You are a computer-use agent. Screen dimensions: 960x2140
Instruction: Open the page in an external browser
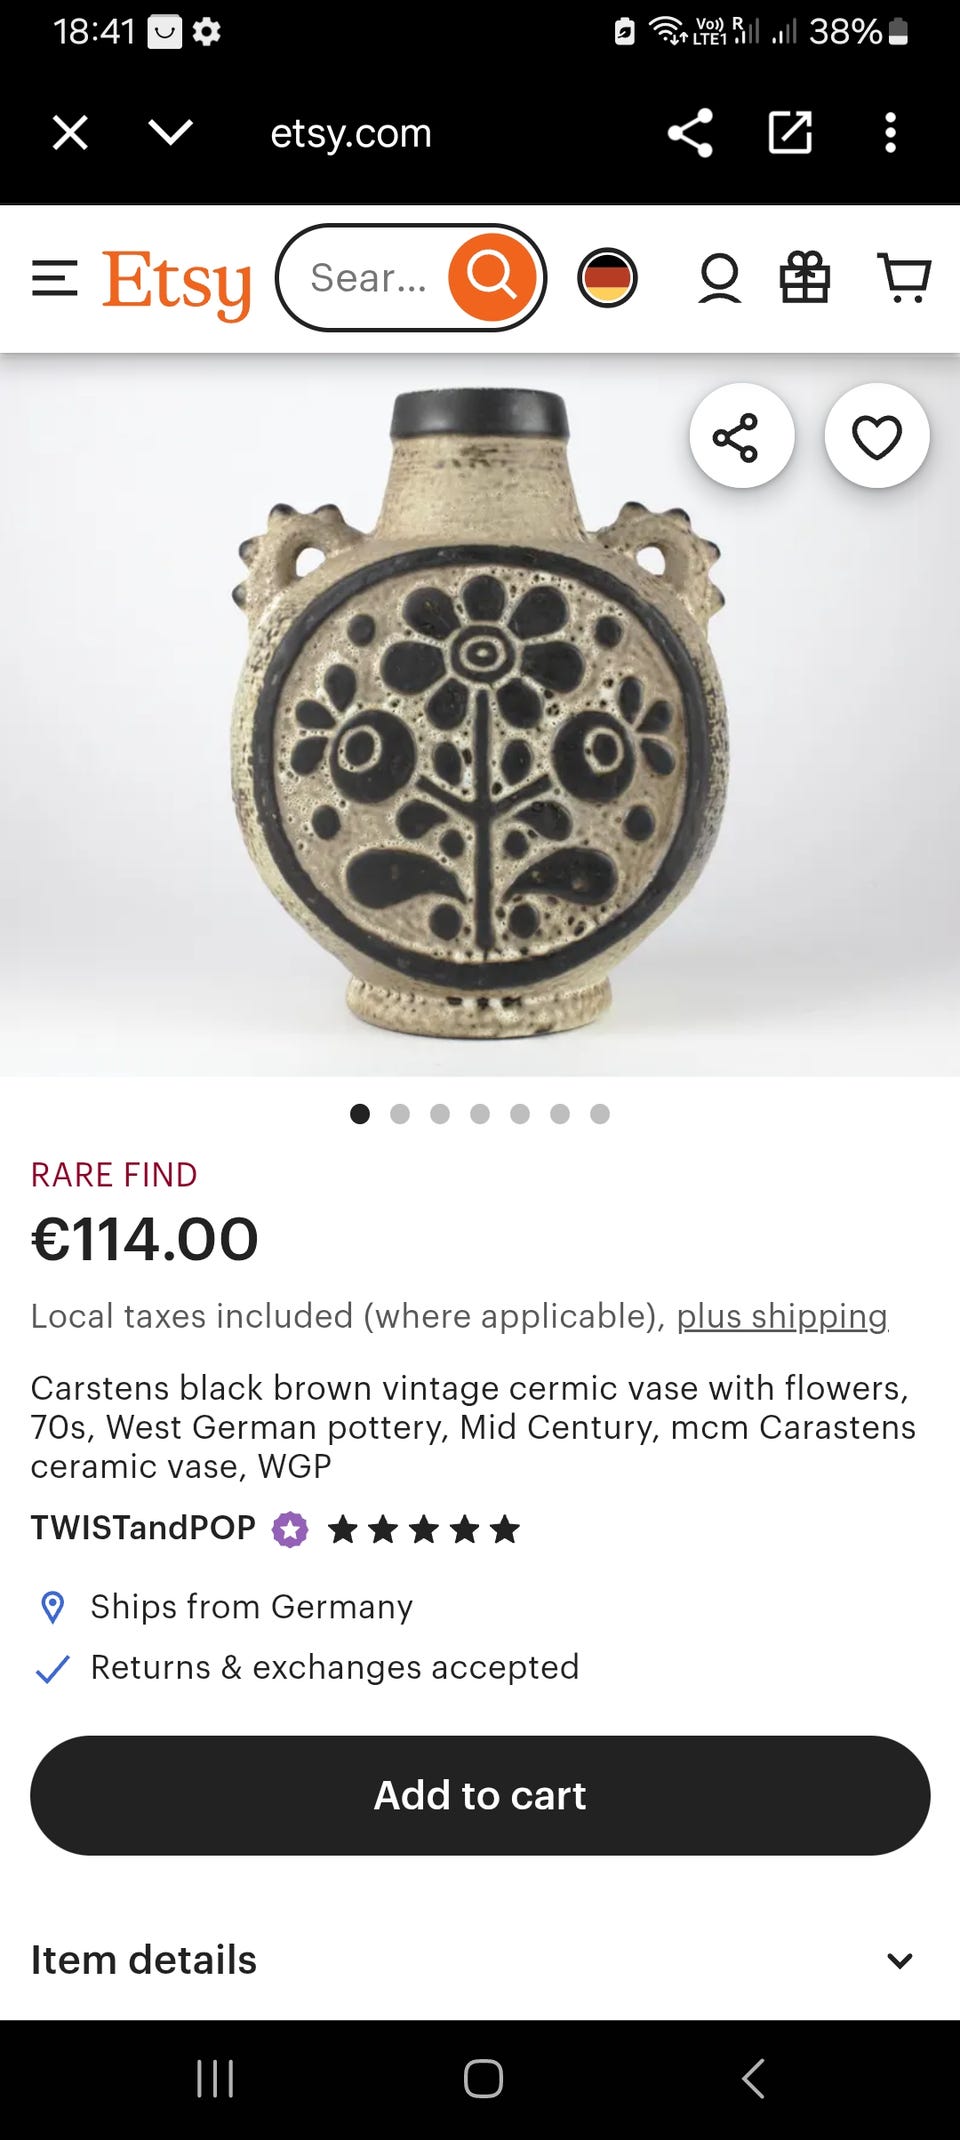(790, 133)
